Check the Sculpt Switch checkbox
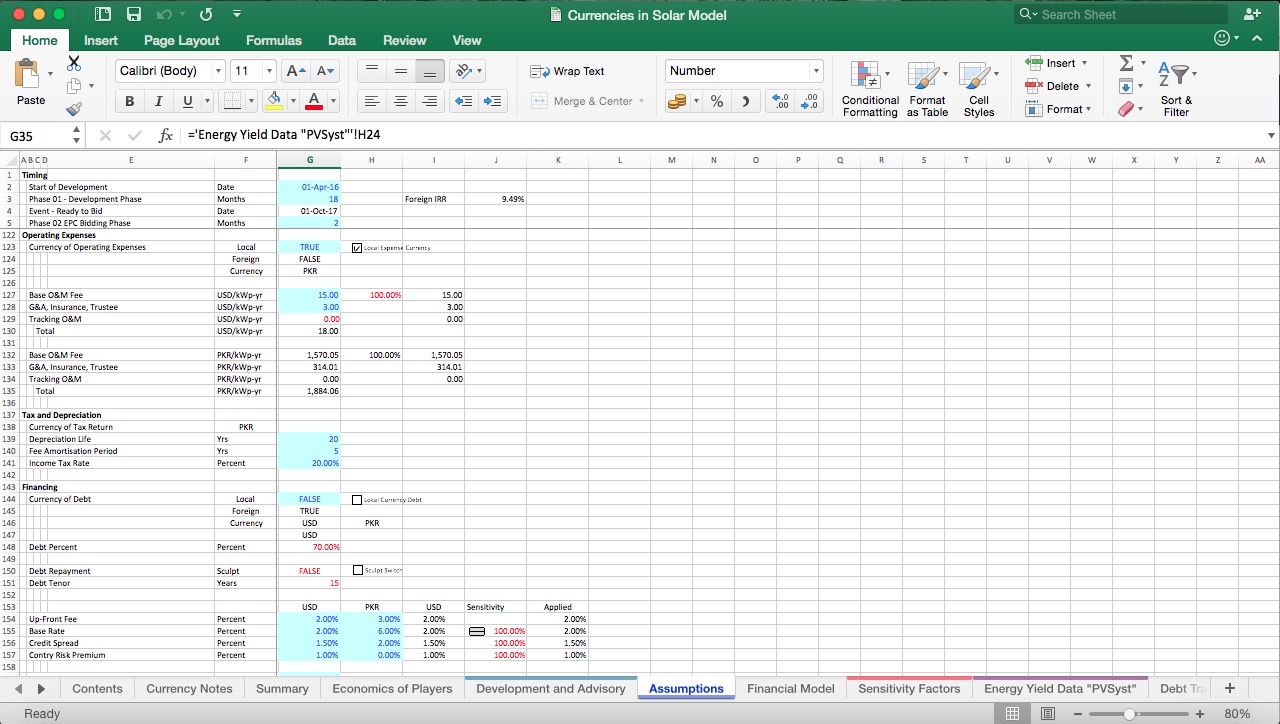Viewport: 1280px width, 724px height. coord(357,570)
